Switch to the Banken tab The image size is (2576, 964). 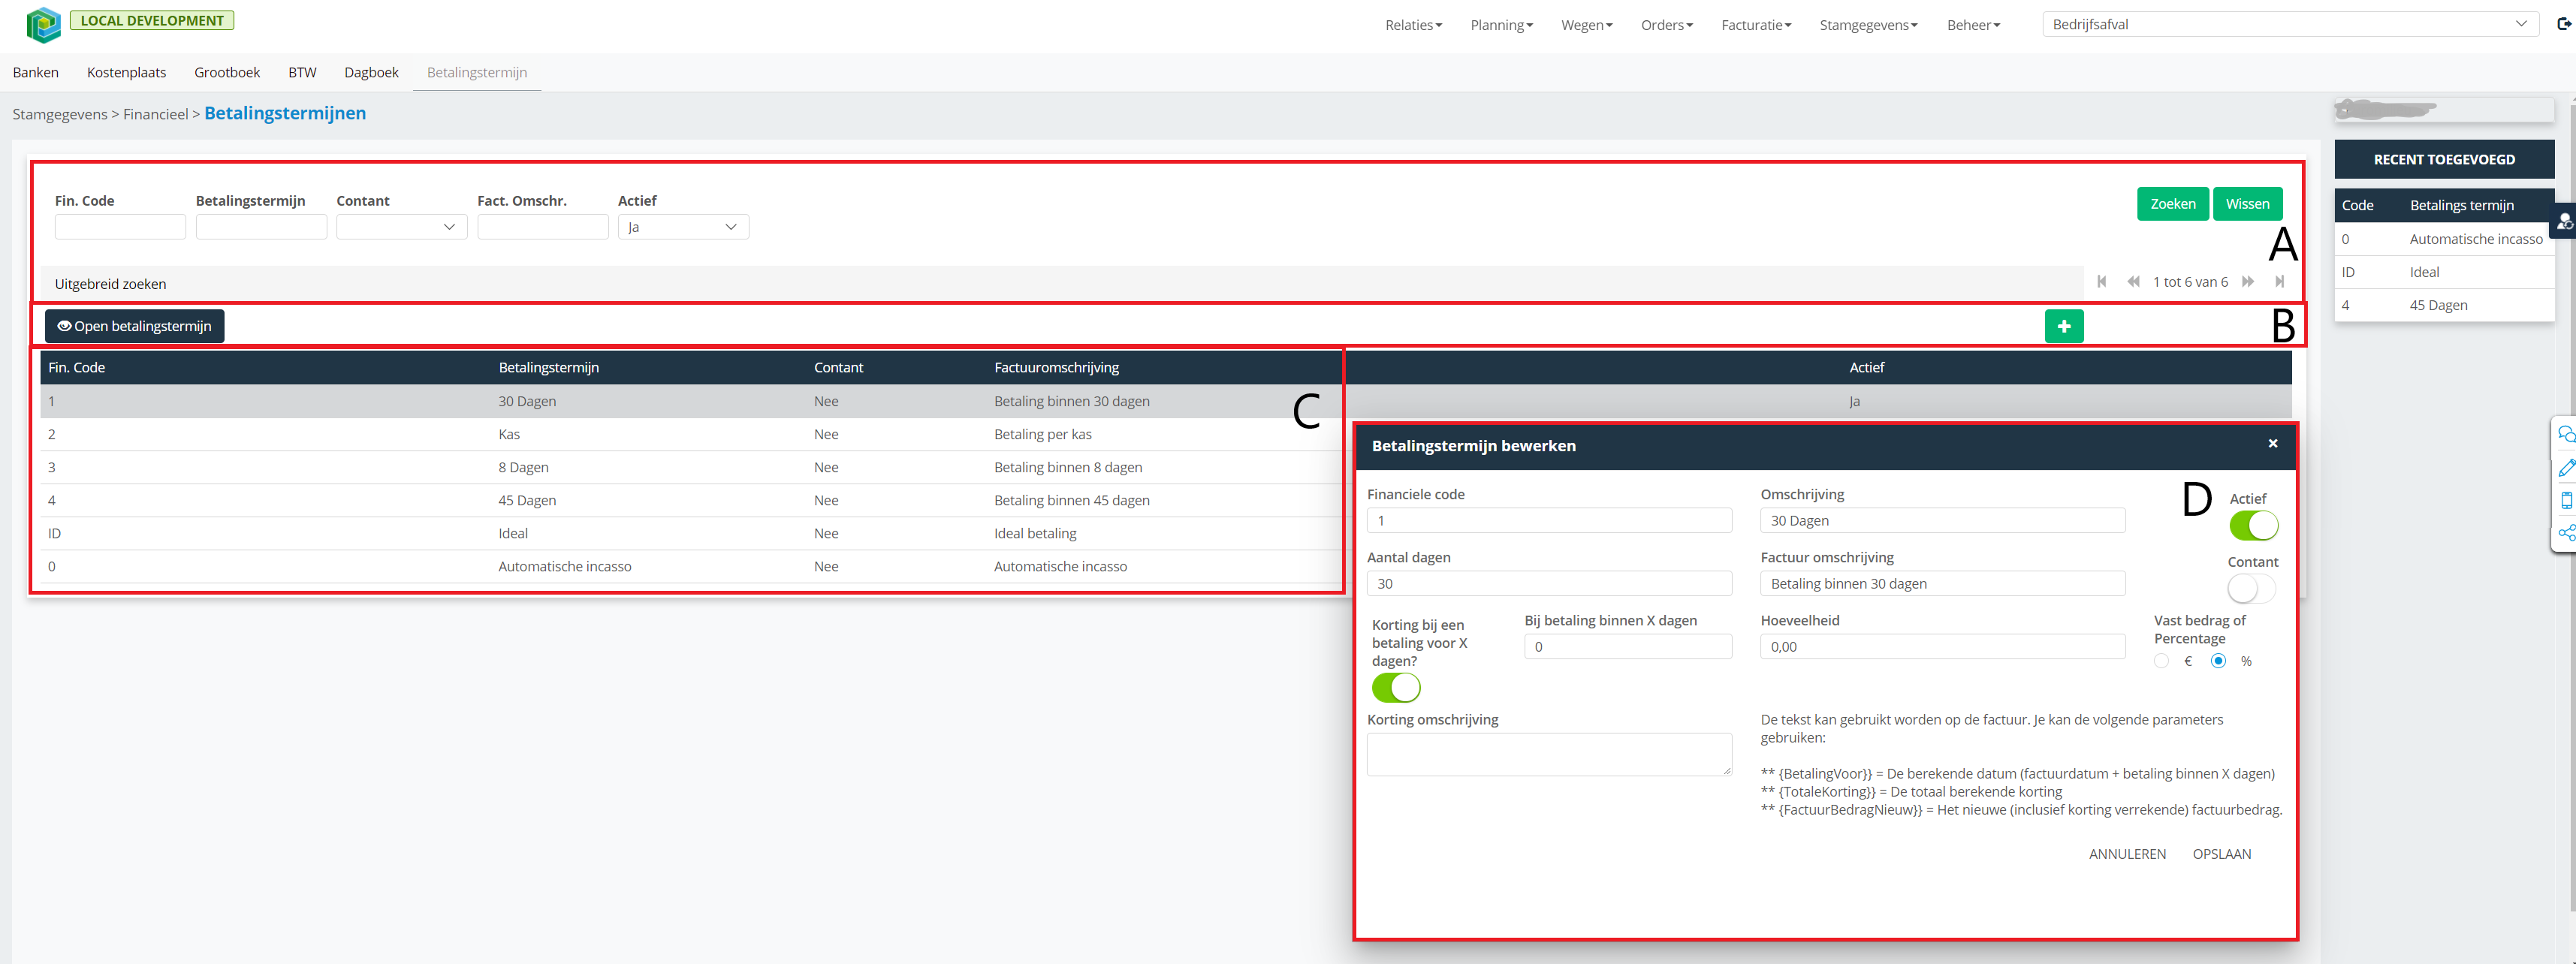36,72
